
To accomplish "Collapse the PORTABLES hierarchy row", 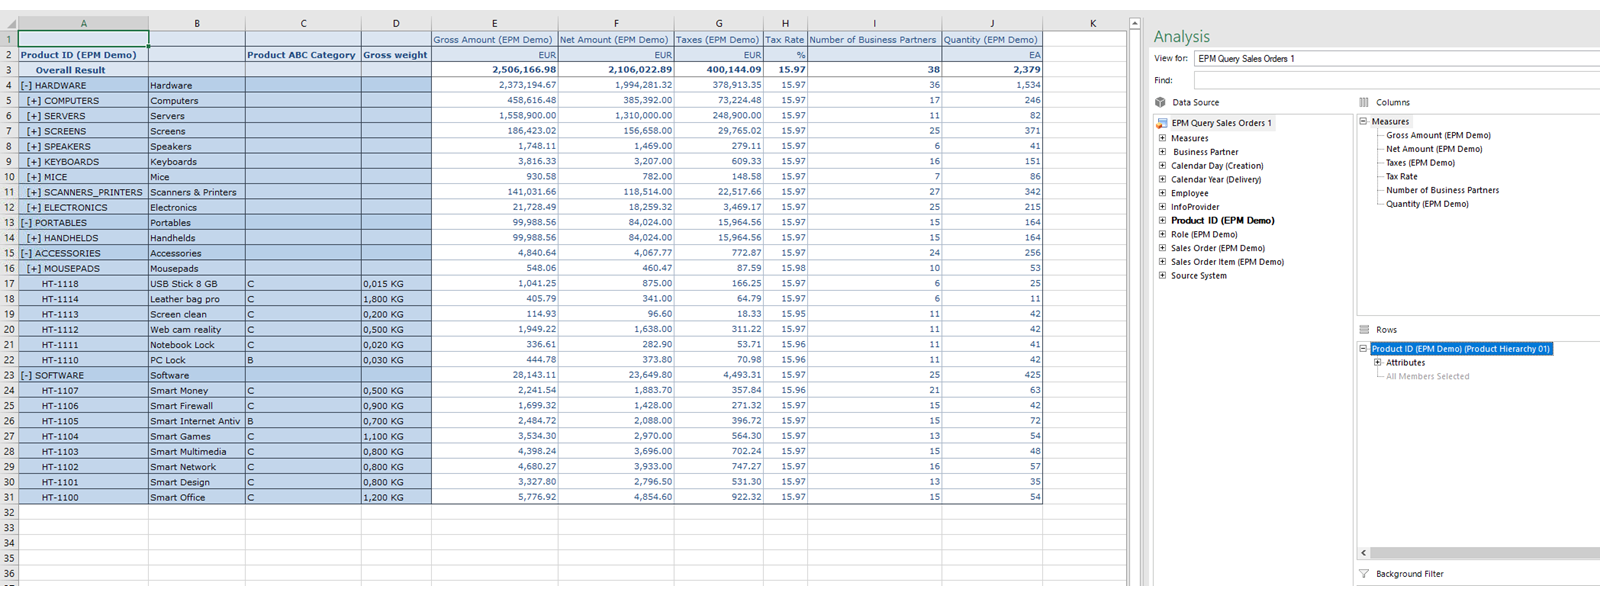I will (26, 223).
